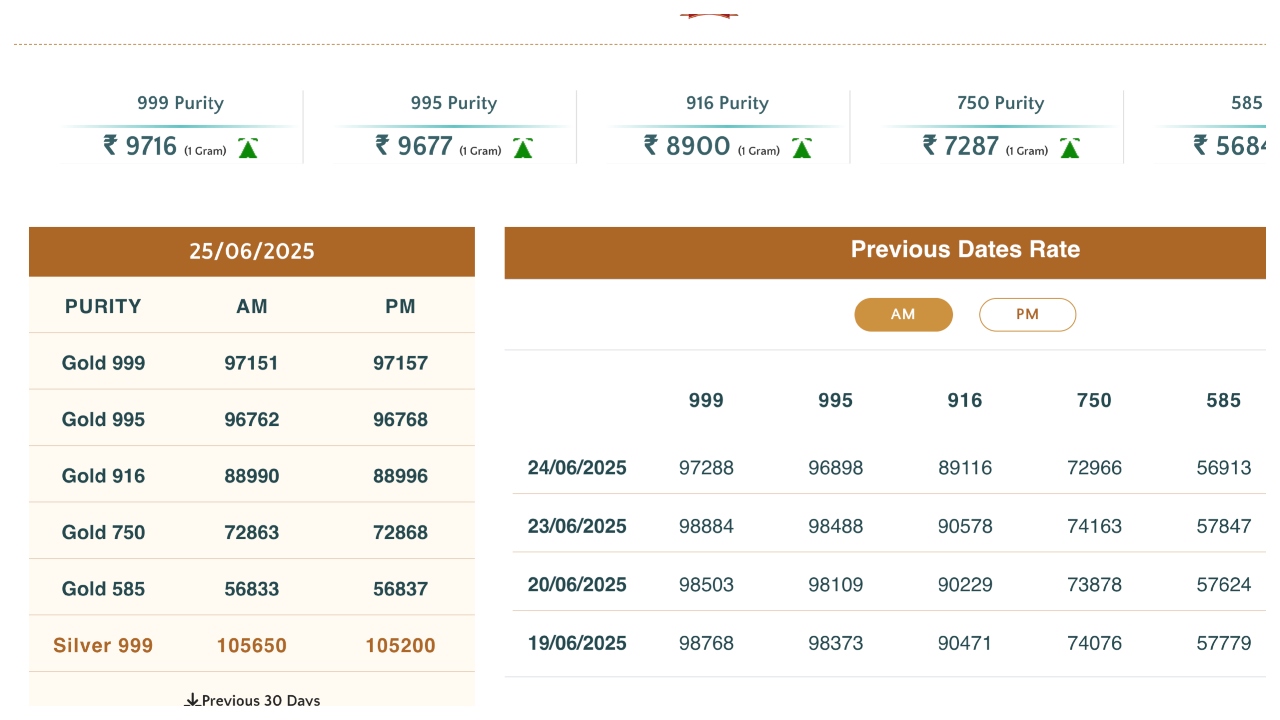Click the download arrow icon beside Previous 30 Days
1280x720 pixels.
point(192,700)
